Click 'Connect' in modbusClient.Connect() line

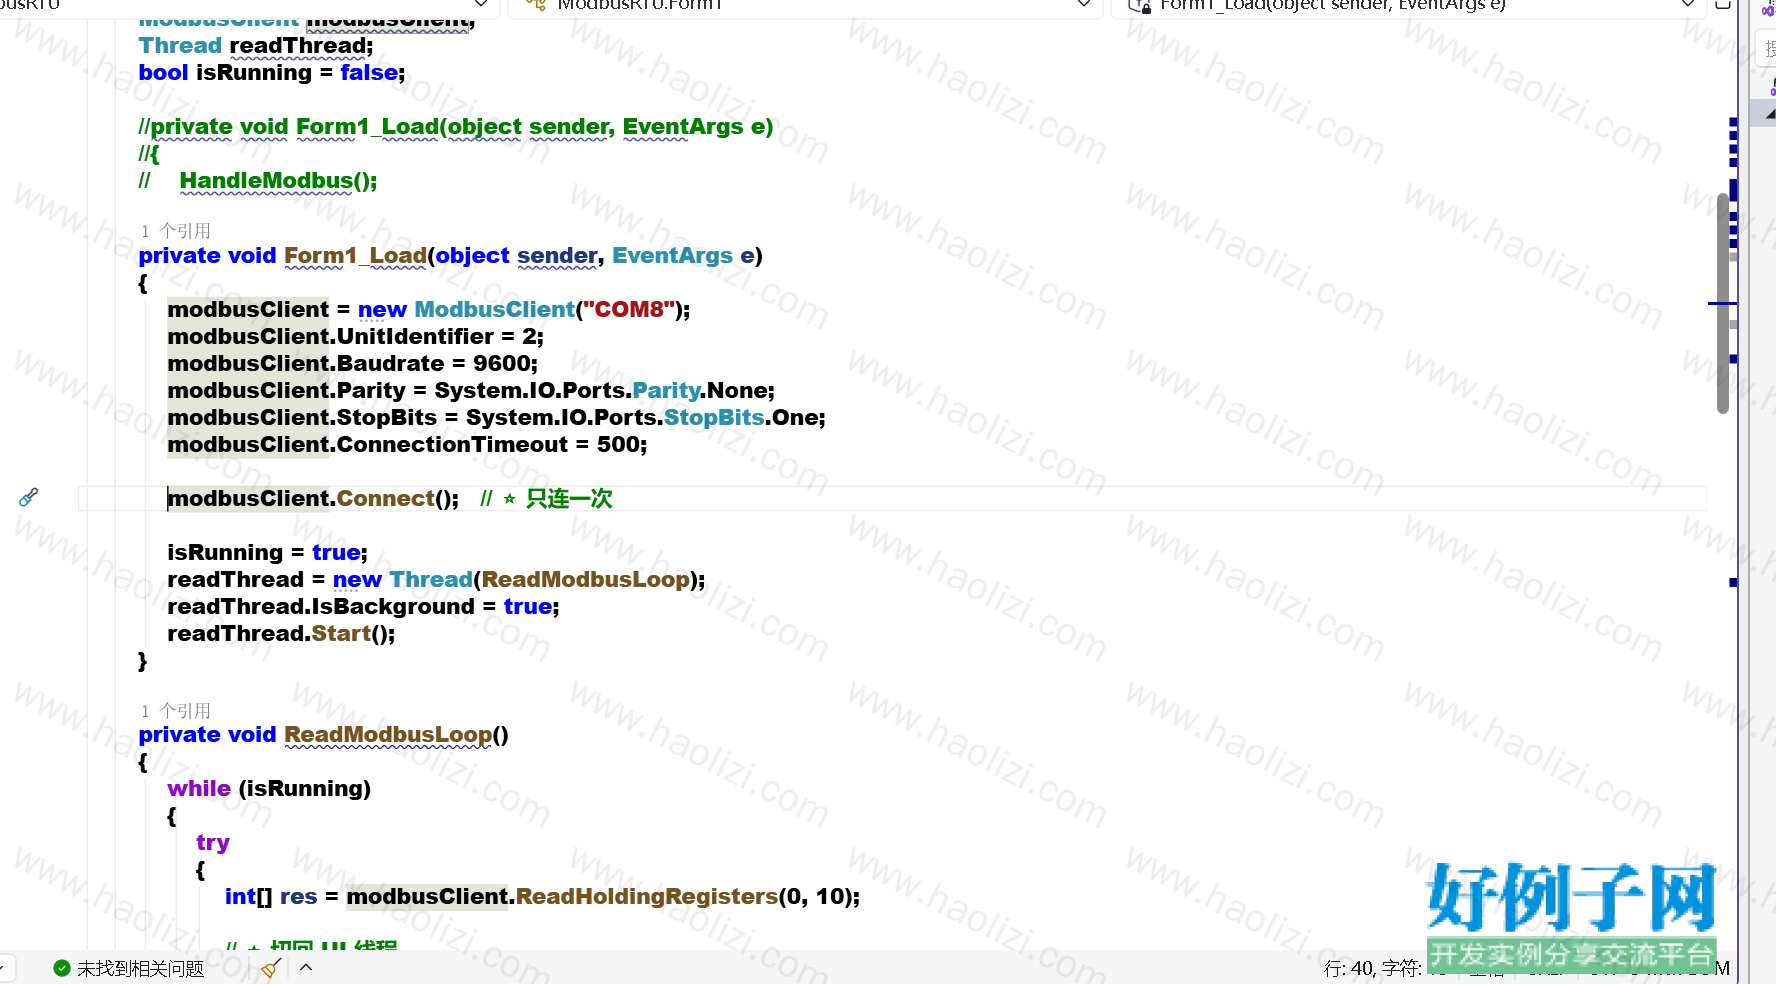386,498
